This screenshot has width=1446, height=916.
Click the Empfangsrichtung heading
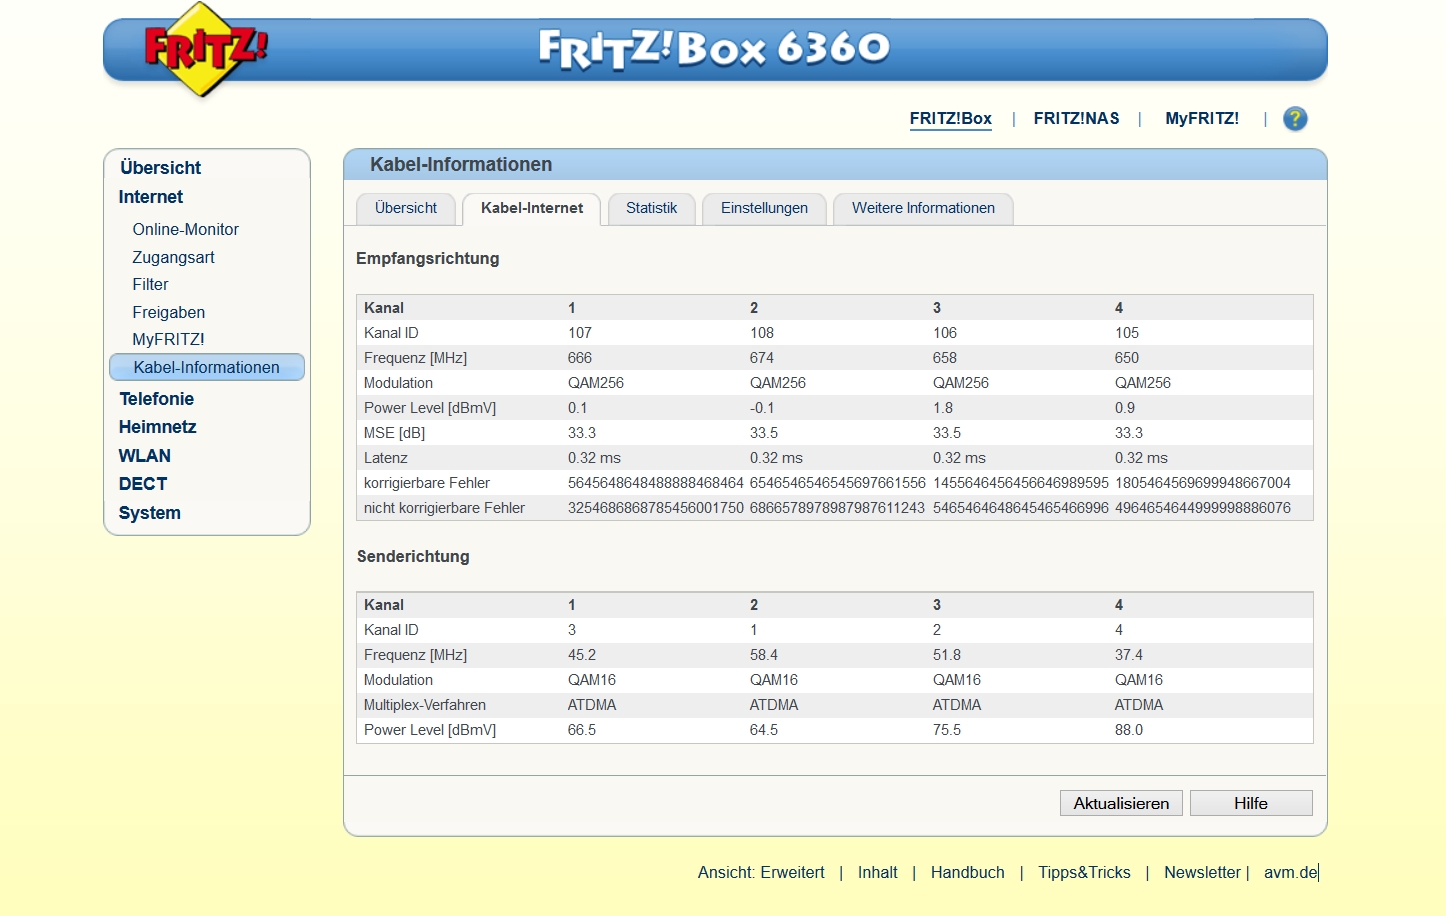pos(427,258)
